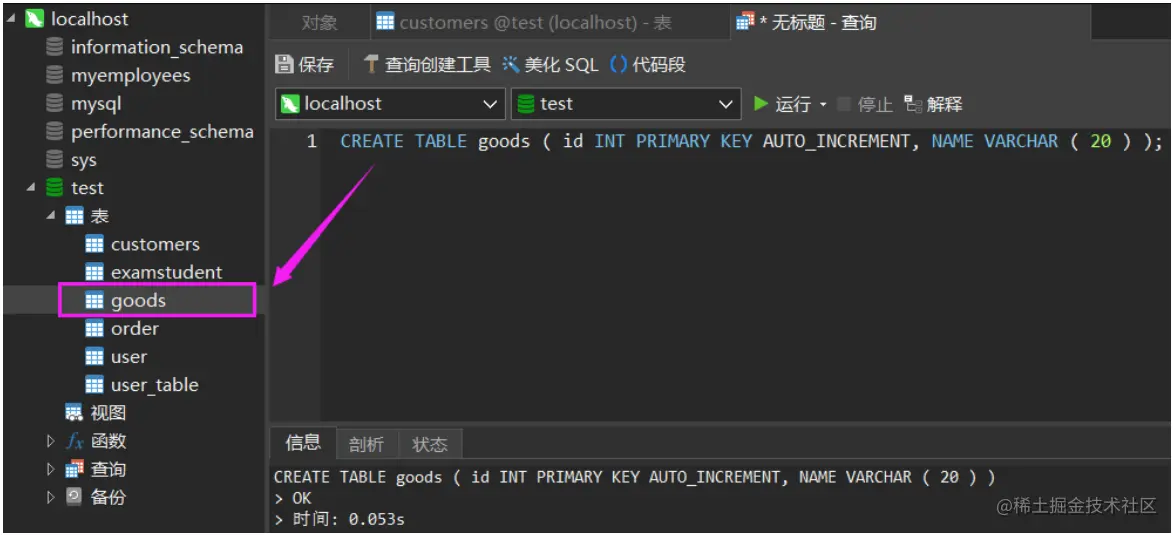Click the 函数 fx functions icon

click(74, 441)
